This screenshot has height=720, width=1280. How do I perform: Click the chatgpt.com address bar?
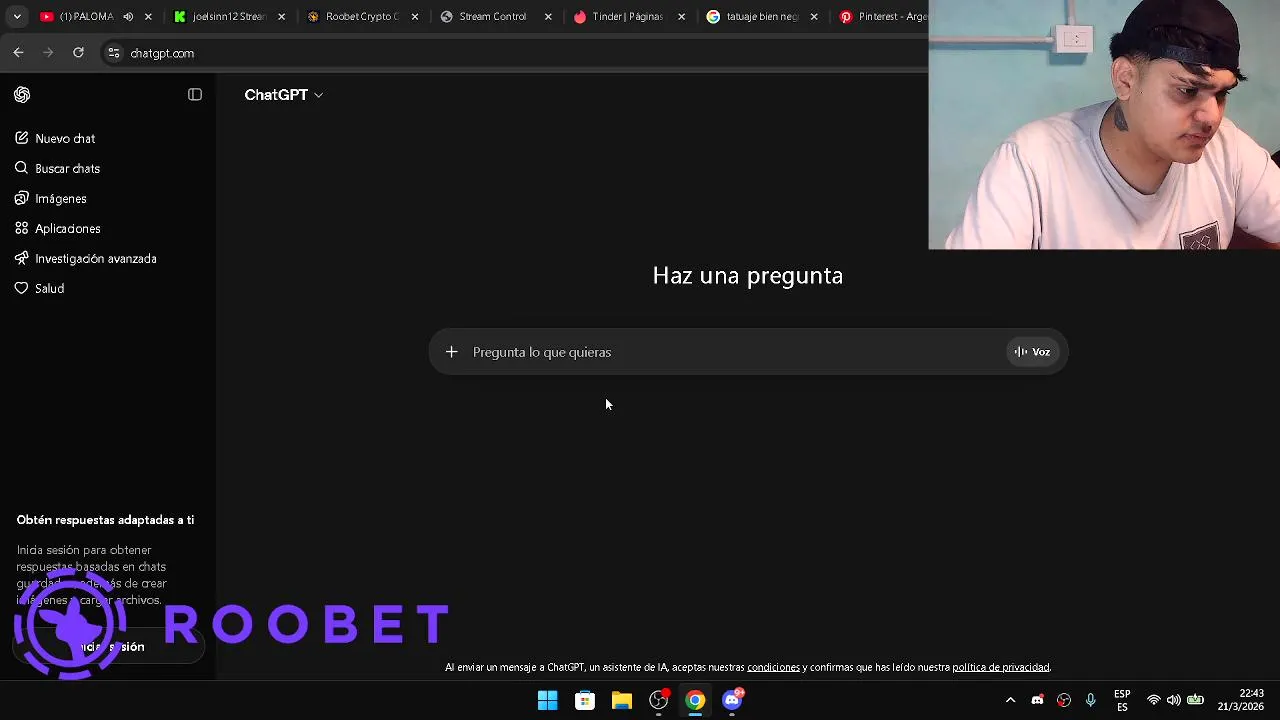515,53
